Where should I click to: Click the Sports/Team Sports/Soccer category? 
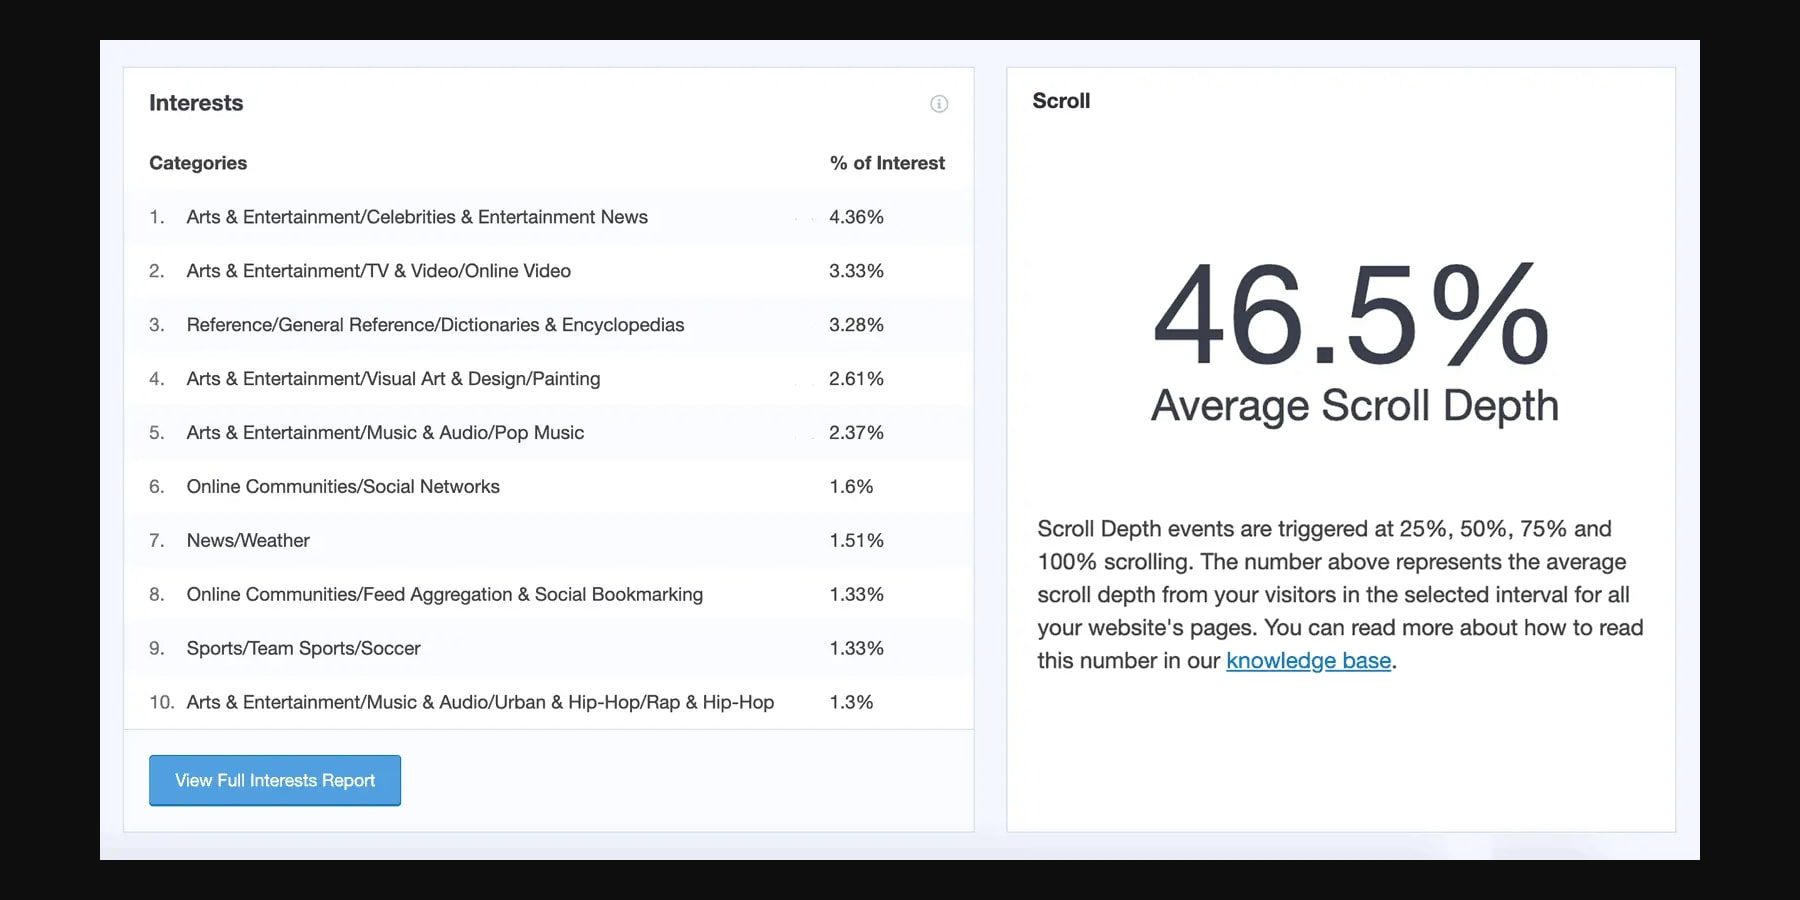click(x=303, y=647)
